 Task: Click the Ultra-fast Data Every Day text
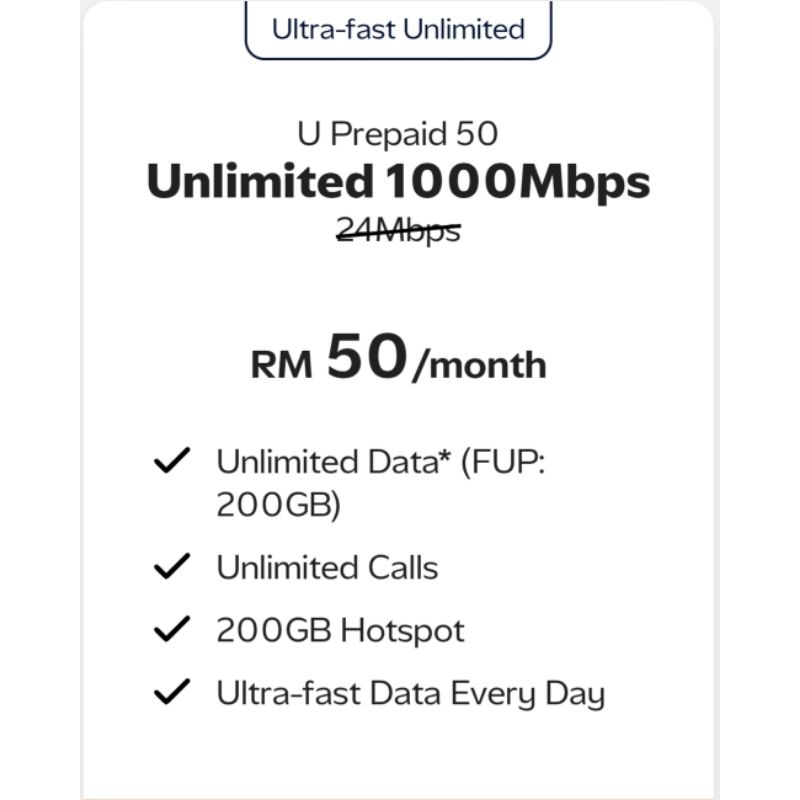tap(410, 693)
